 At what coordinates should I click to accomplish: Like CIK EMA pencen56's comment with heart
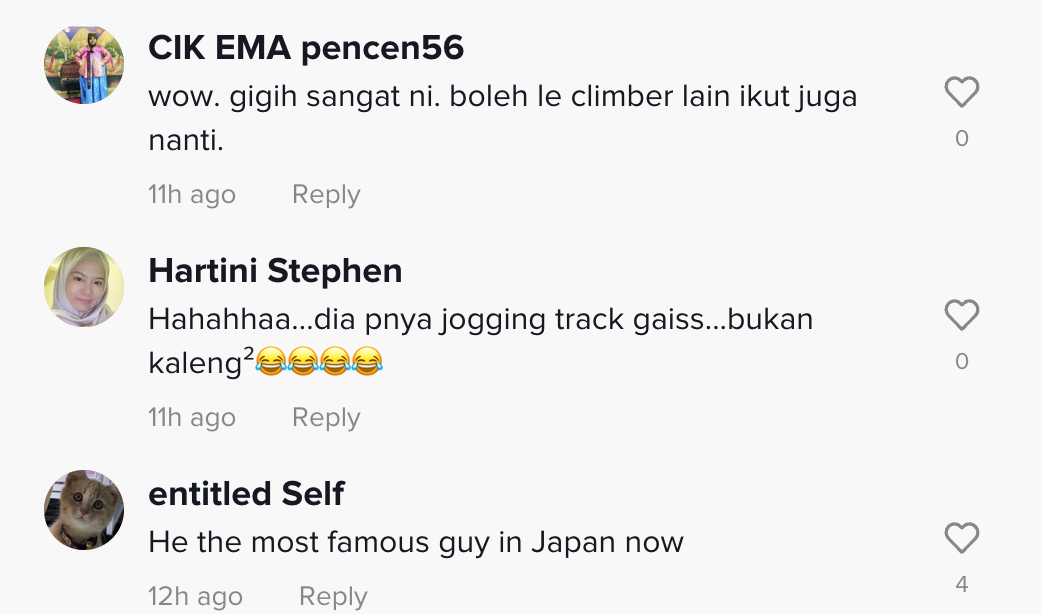pyautogui.click(x=961, y=93)
